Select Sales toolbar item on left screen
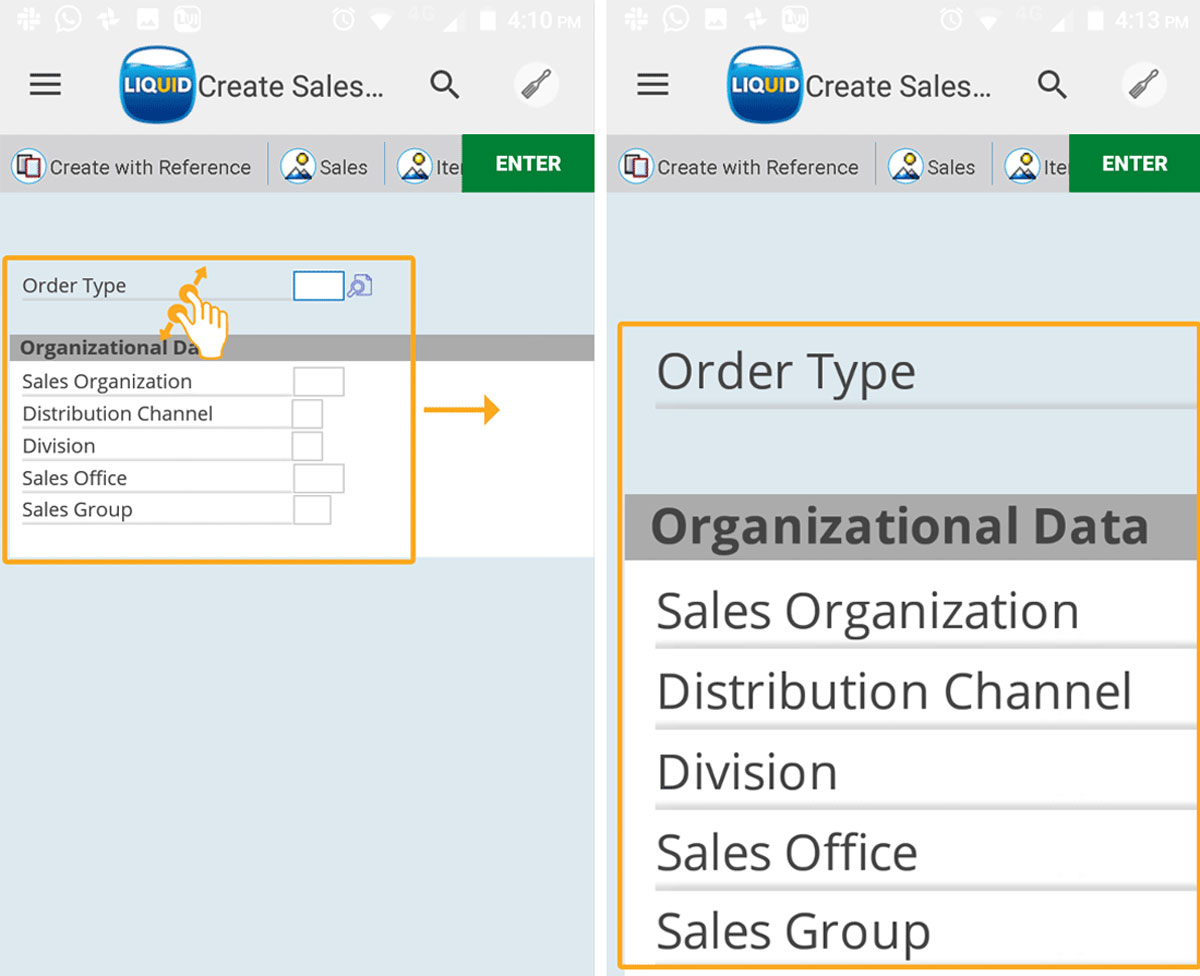This screenshot has height=976, width=1200. 326,167
